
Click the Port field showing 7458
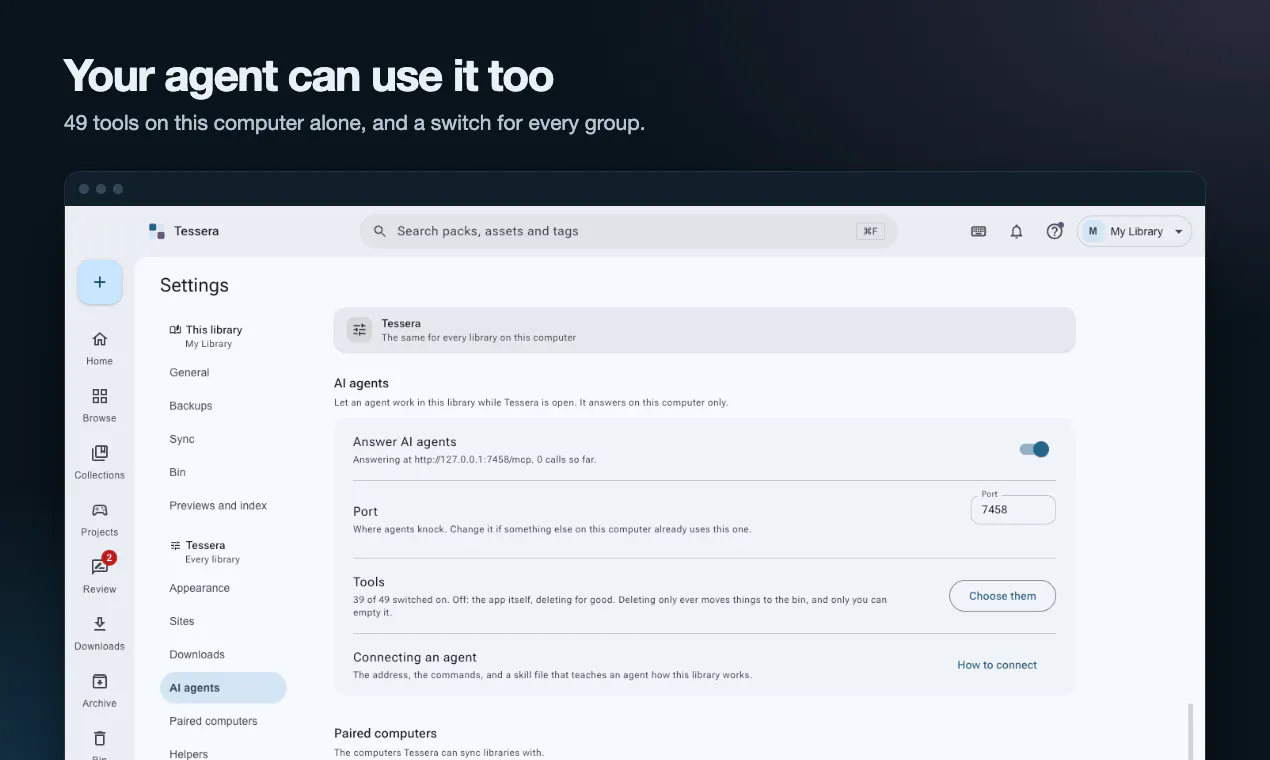tap(1013, 509)
